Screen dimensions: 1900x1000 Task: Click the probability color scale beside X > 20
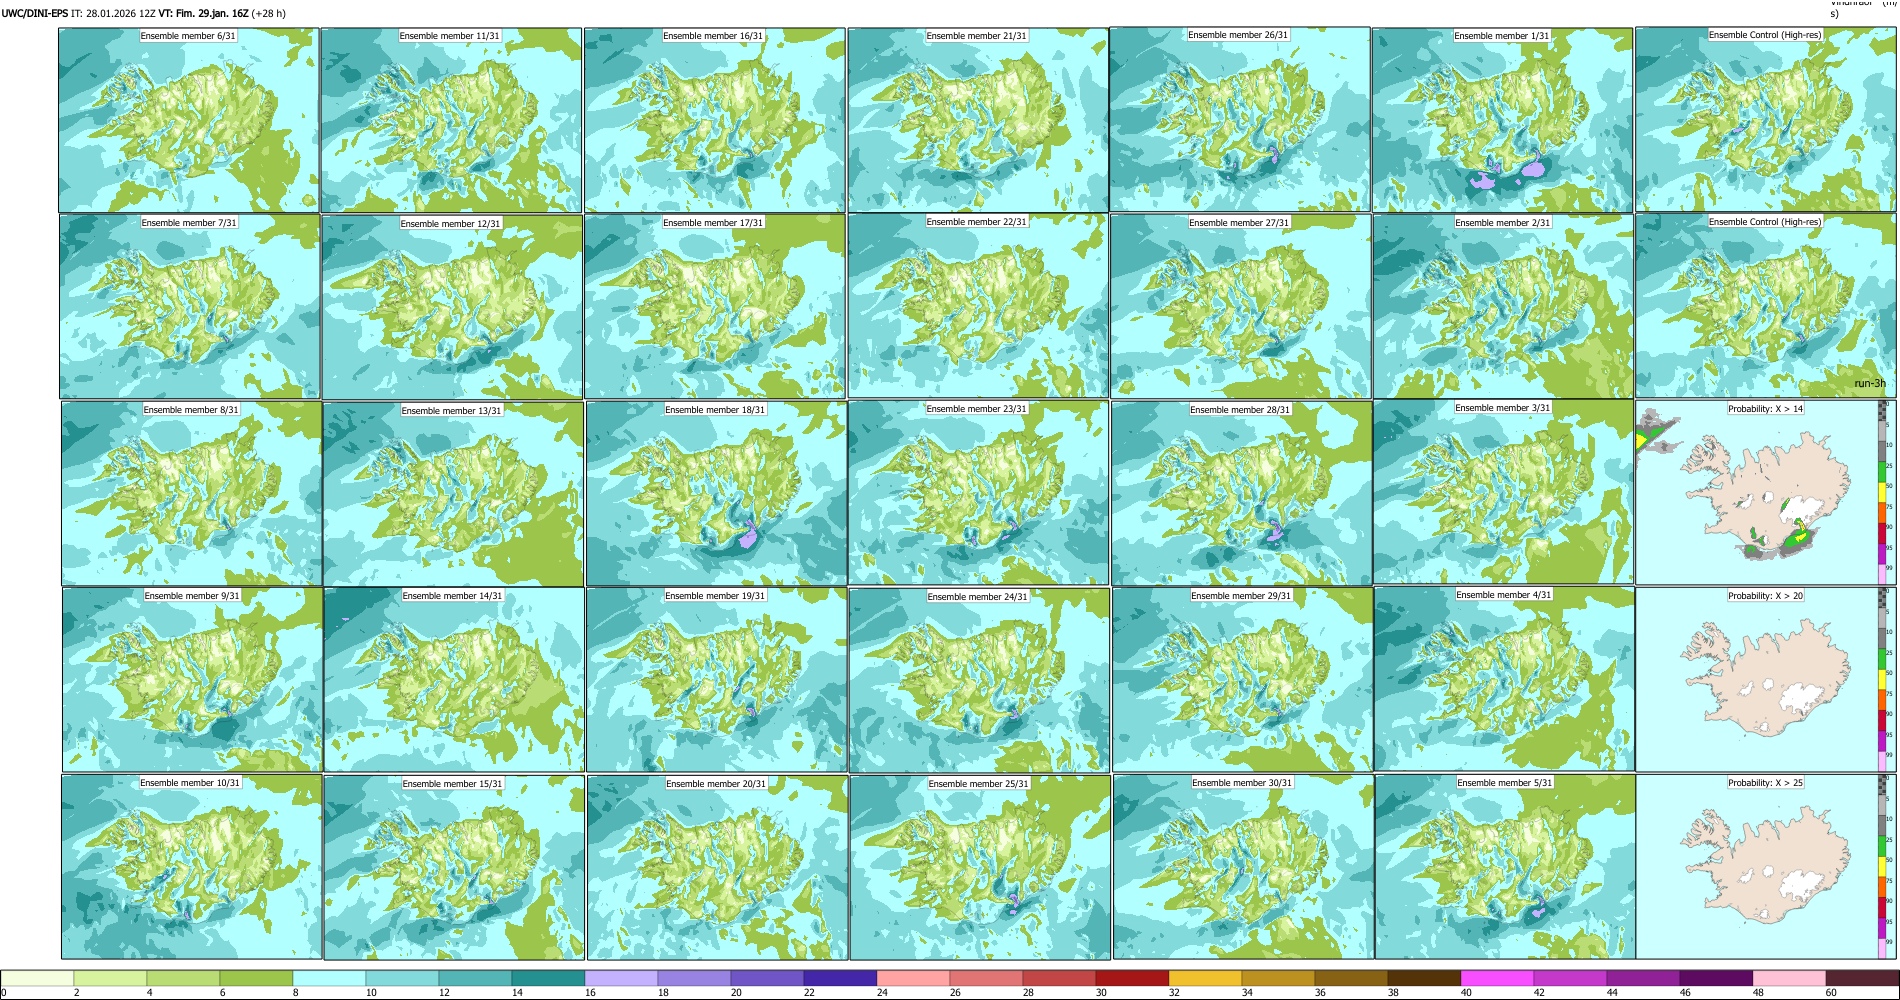(1884, 680)
